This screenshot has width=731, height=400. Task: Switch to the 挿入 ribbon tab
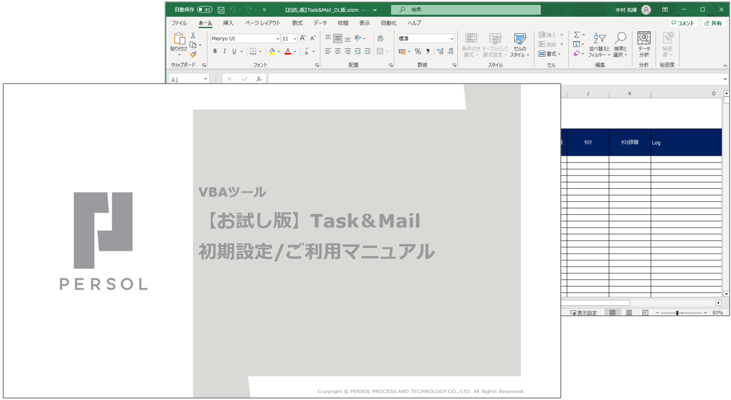[x=228, y=23]
